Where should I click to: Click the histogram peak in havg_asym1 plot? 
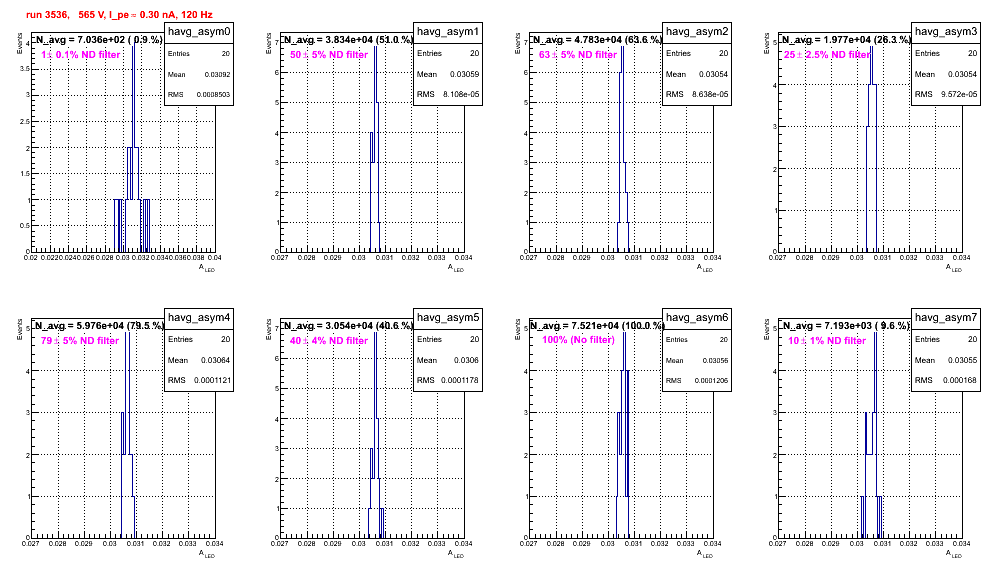click(375, 44)
